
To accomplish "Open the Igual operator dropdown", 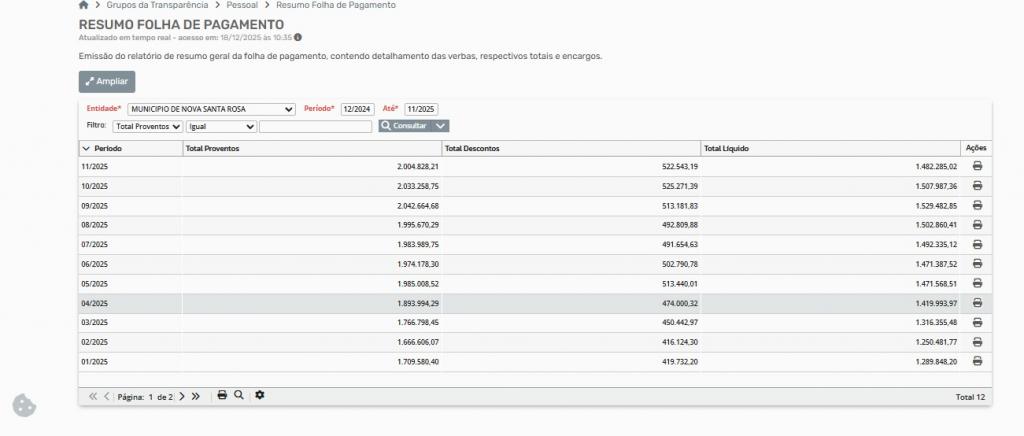I will [221, 127].
